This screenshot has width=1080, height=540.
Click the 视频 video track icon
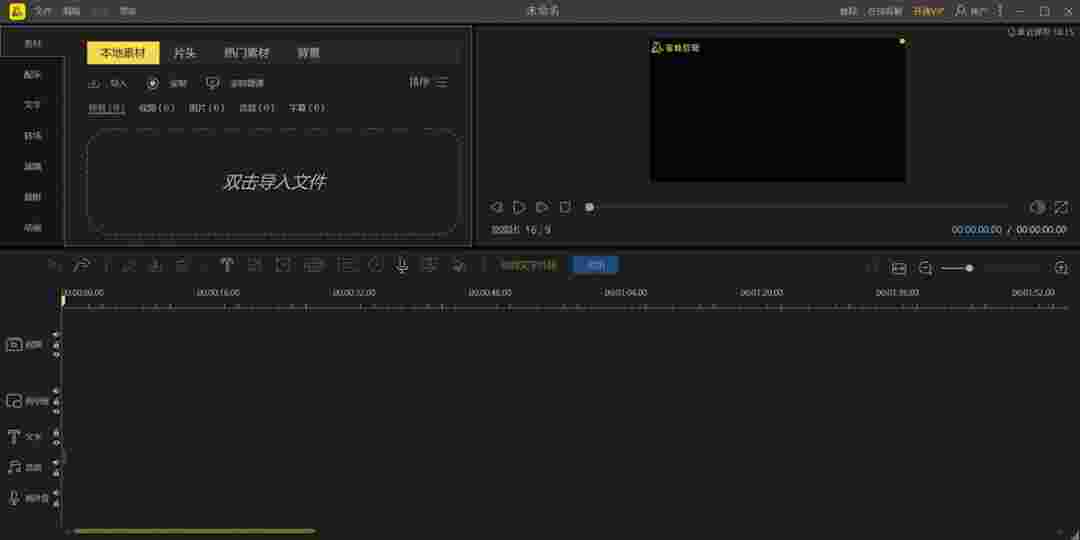pyautogui.click(x=14, y=344)
